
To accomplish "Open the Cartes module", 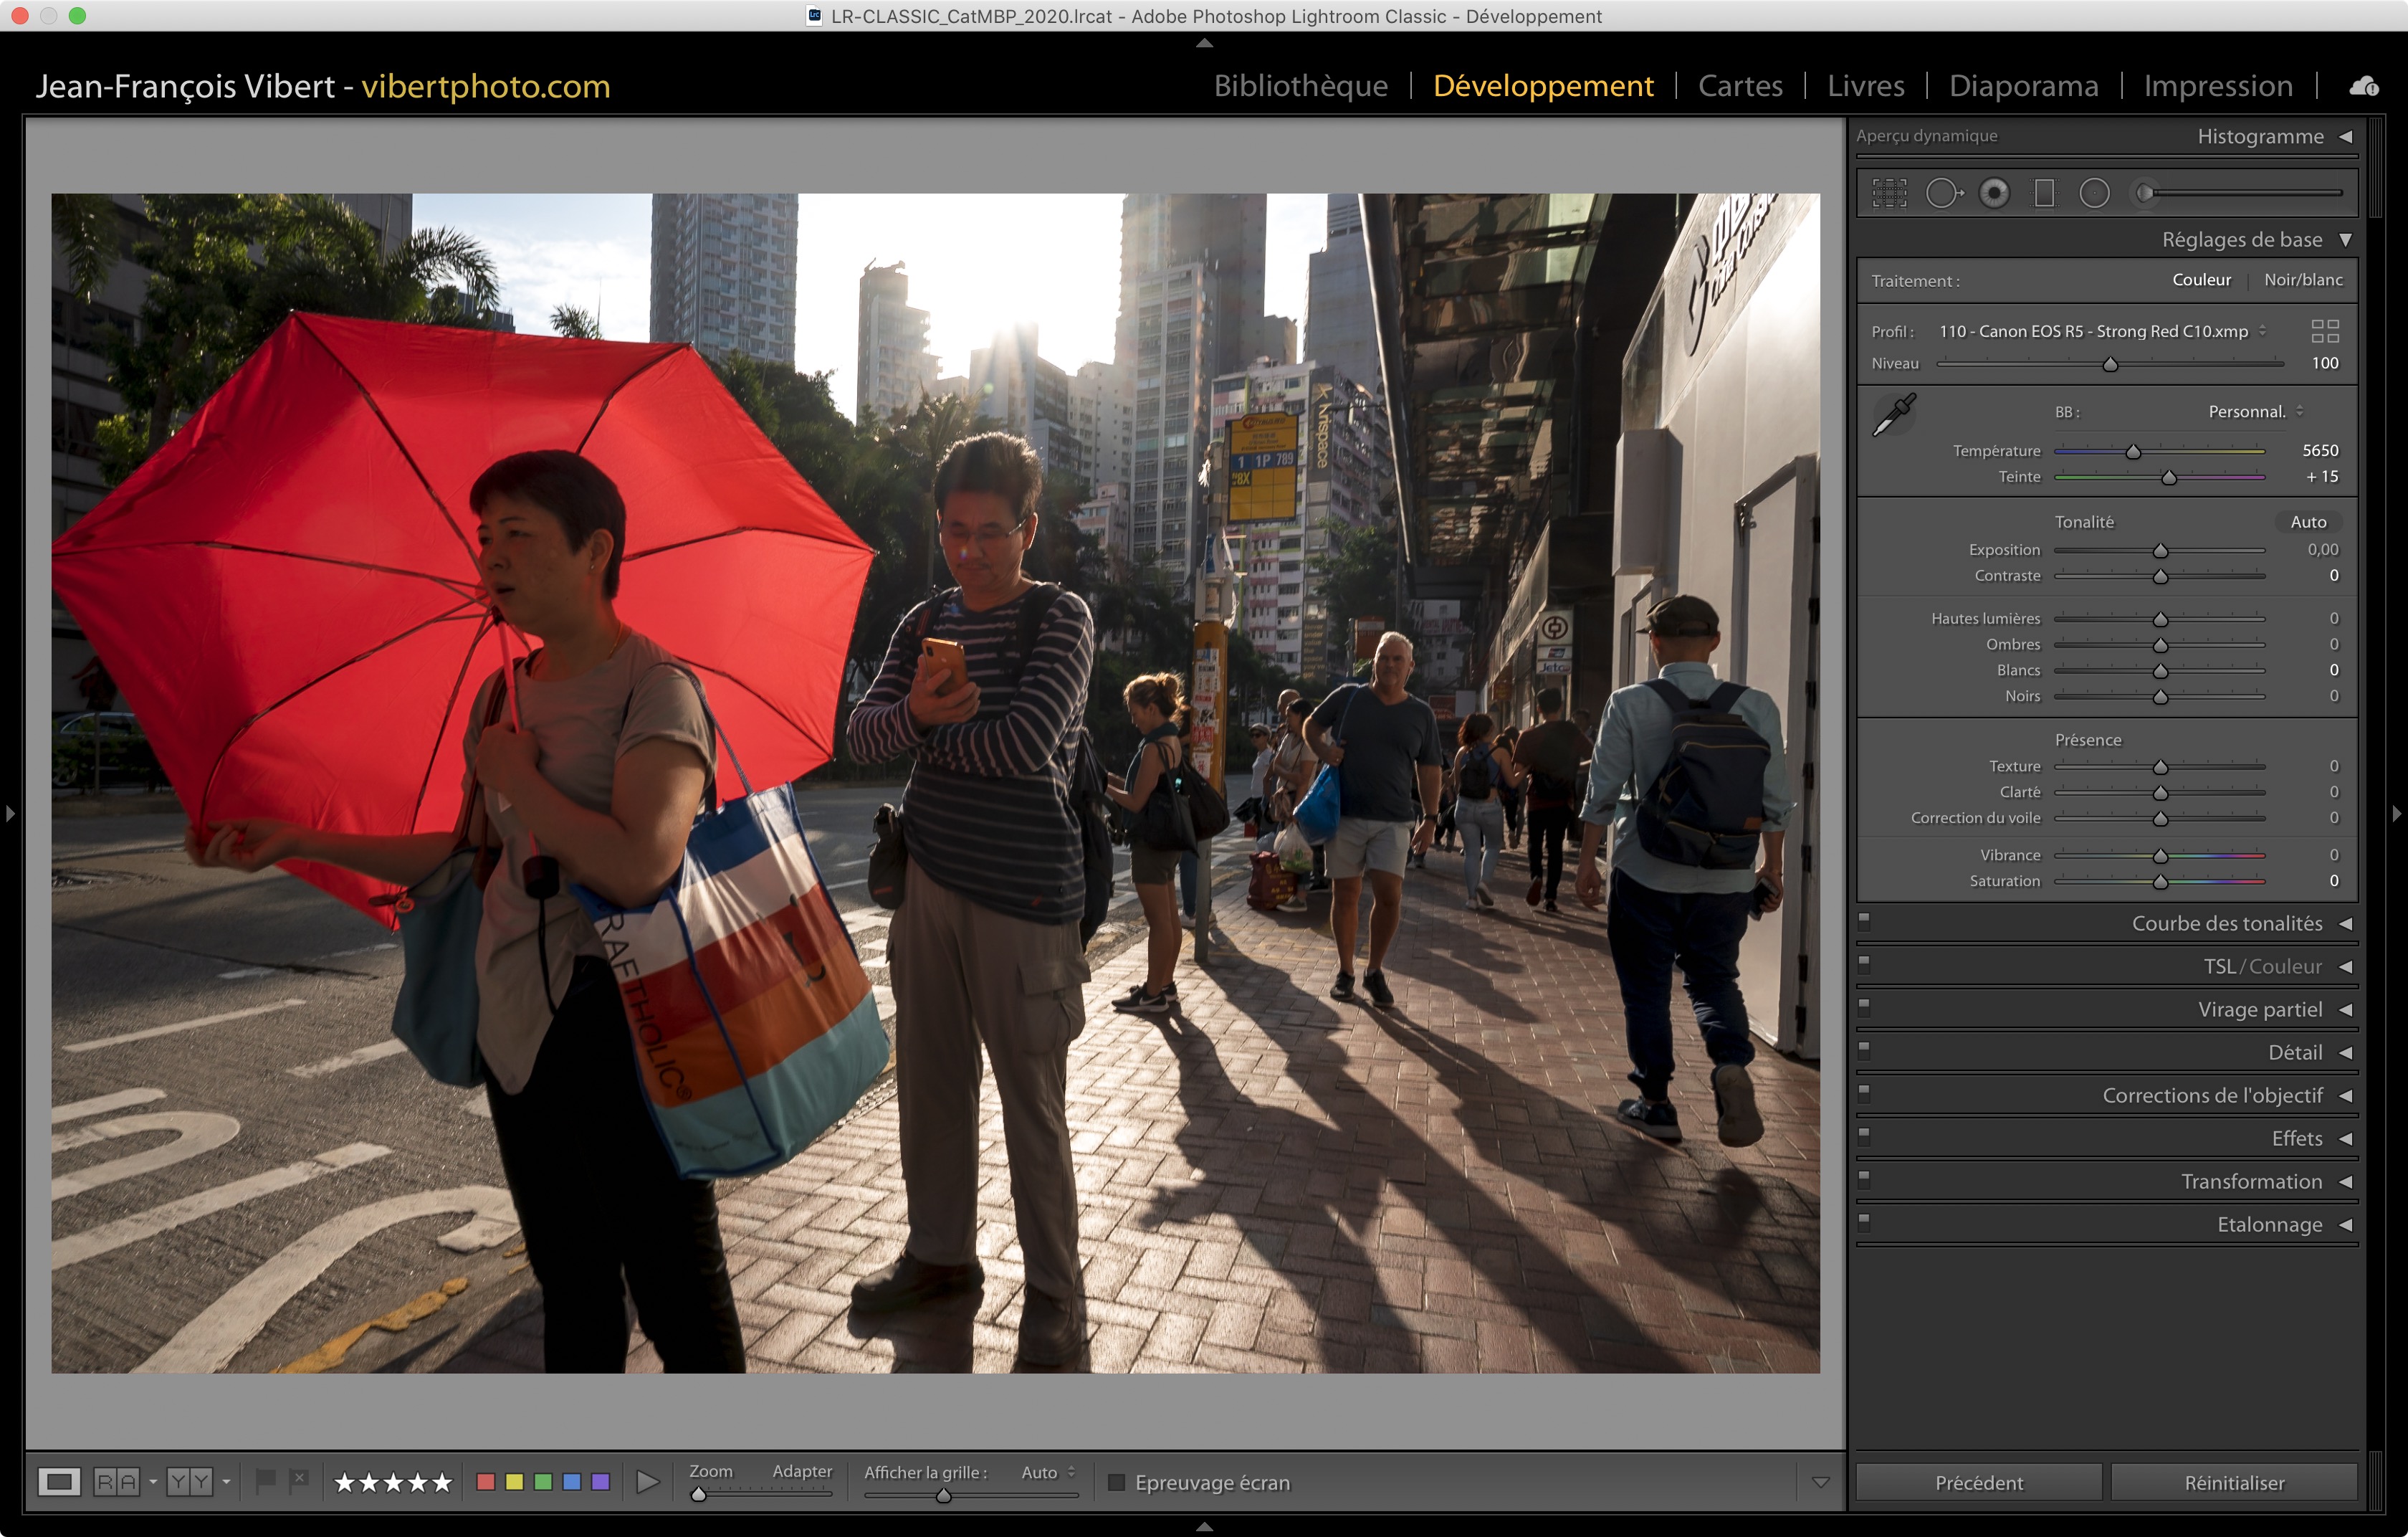I will click(x=1740, y=86).
